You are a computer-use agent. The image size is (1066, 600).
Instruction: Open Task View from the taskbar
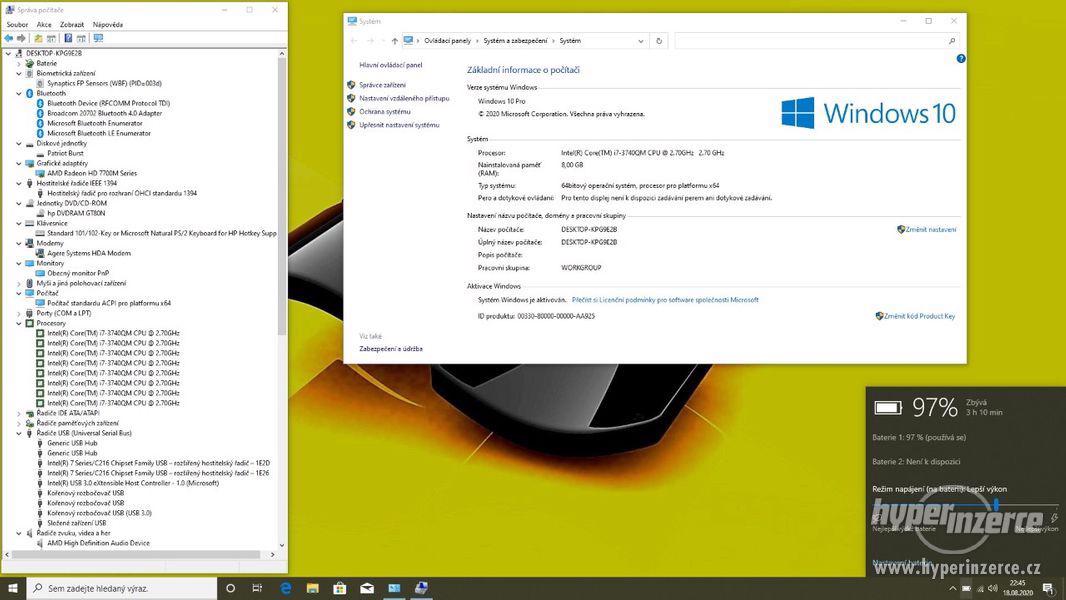pos(257,588)
